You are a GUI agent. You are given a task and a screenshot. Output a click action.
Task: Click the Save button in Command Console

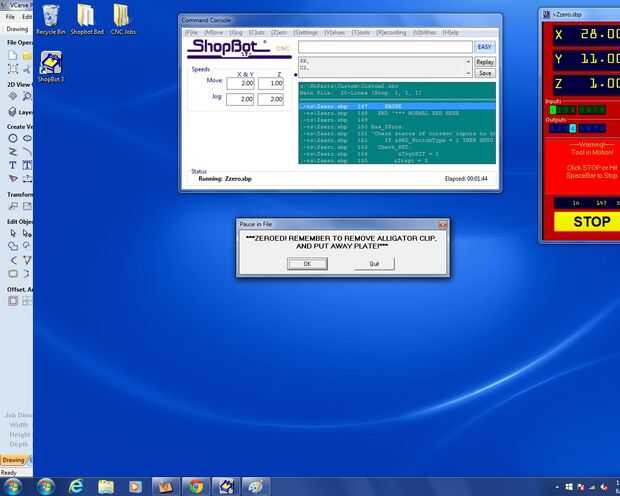[x=485, y=73]
